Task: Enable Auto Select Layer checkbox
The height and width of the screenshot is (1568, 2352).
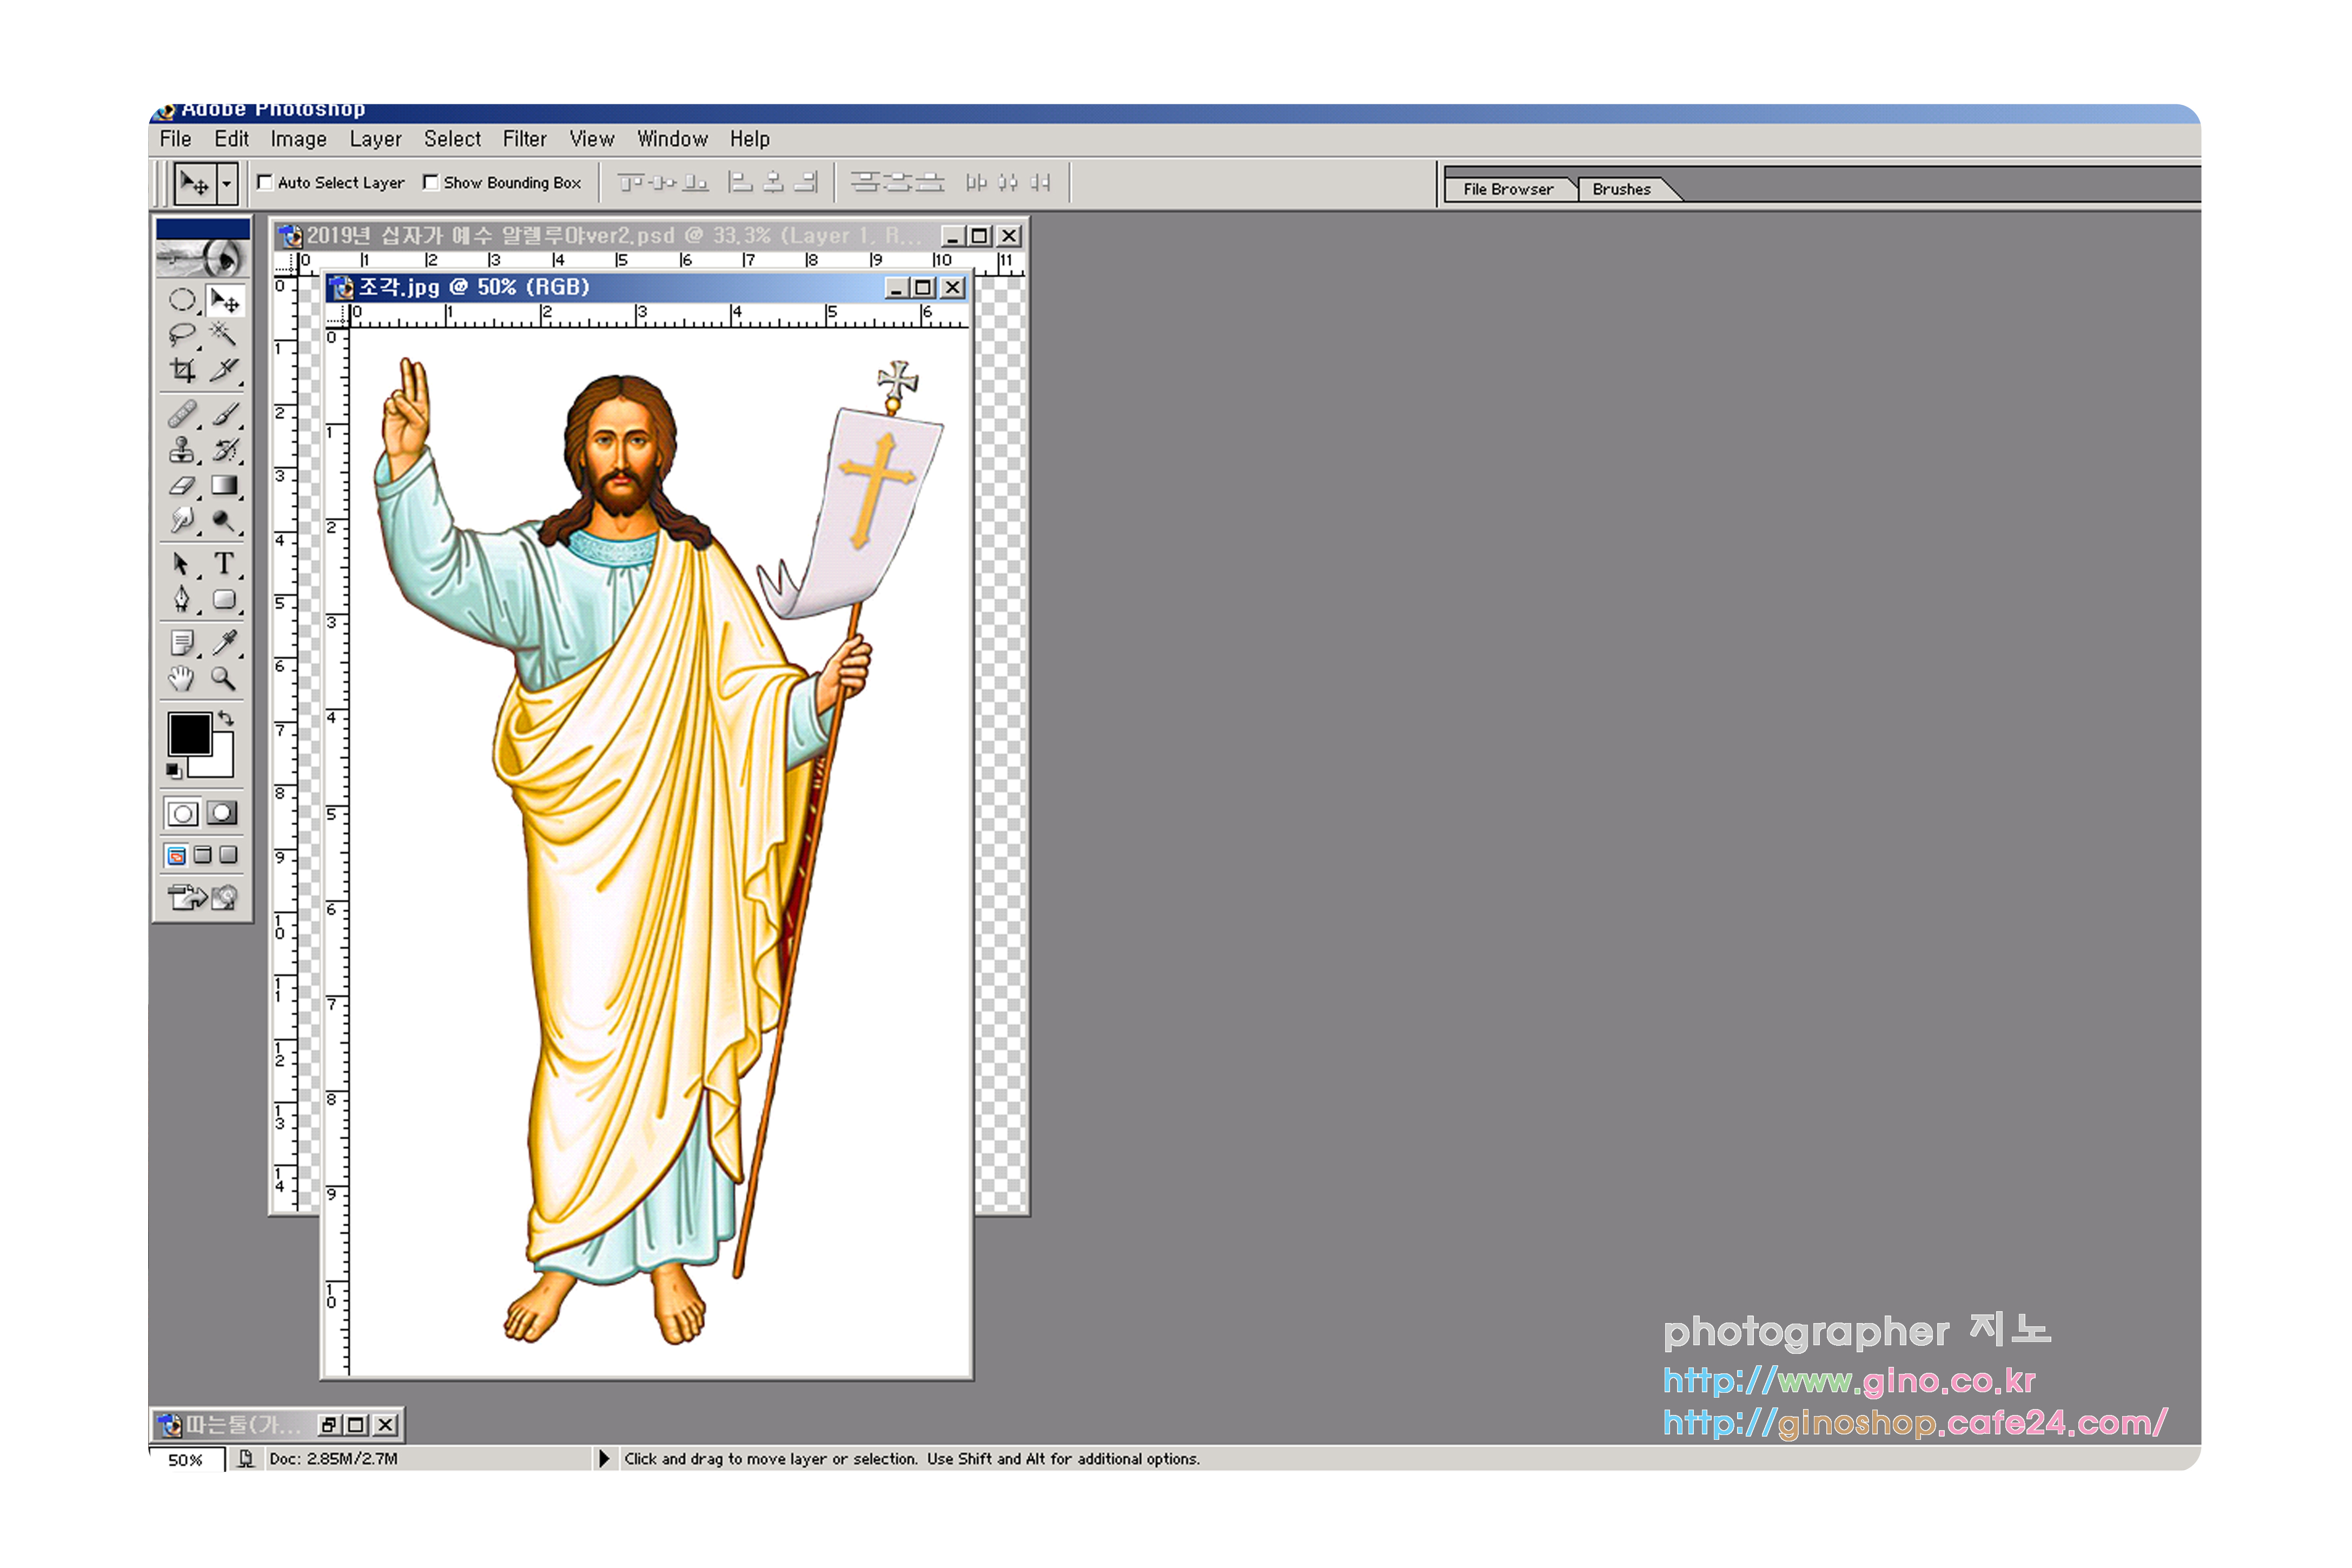Action: 265,182
